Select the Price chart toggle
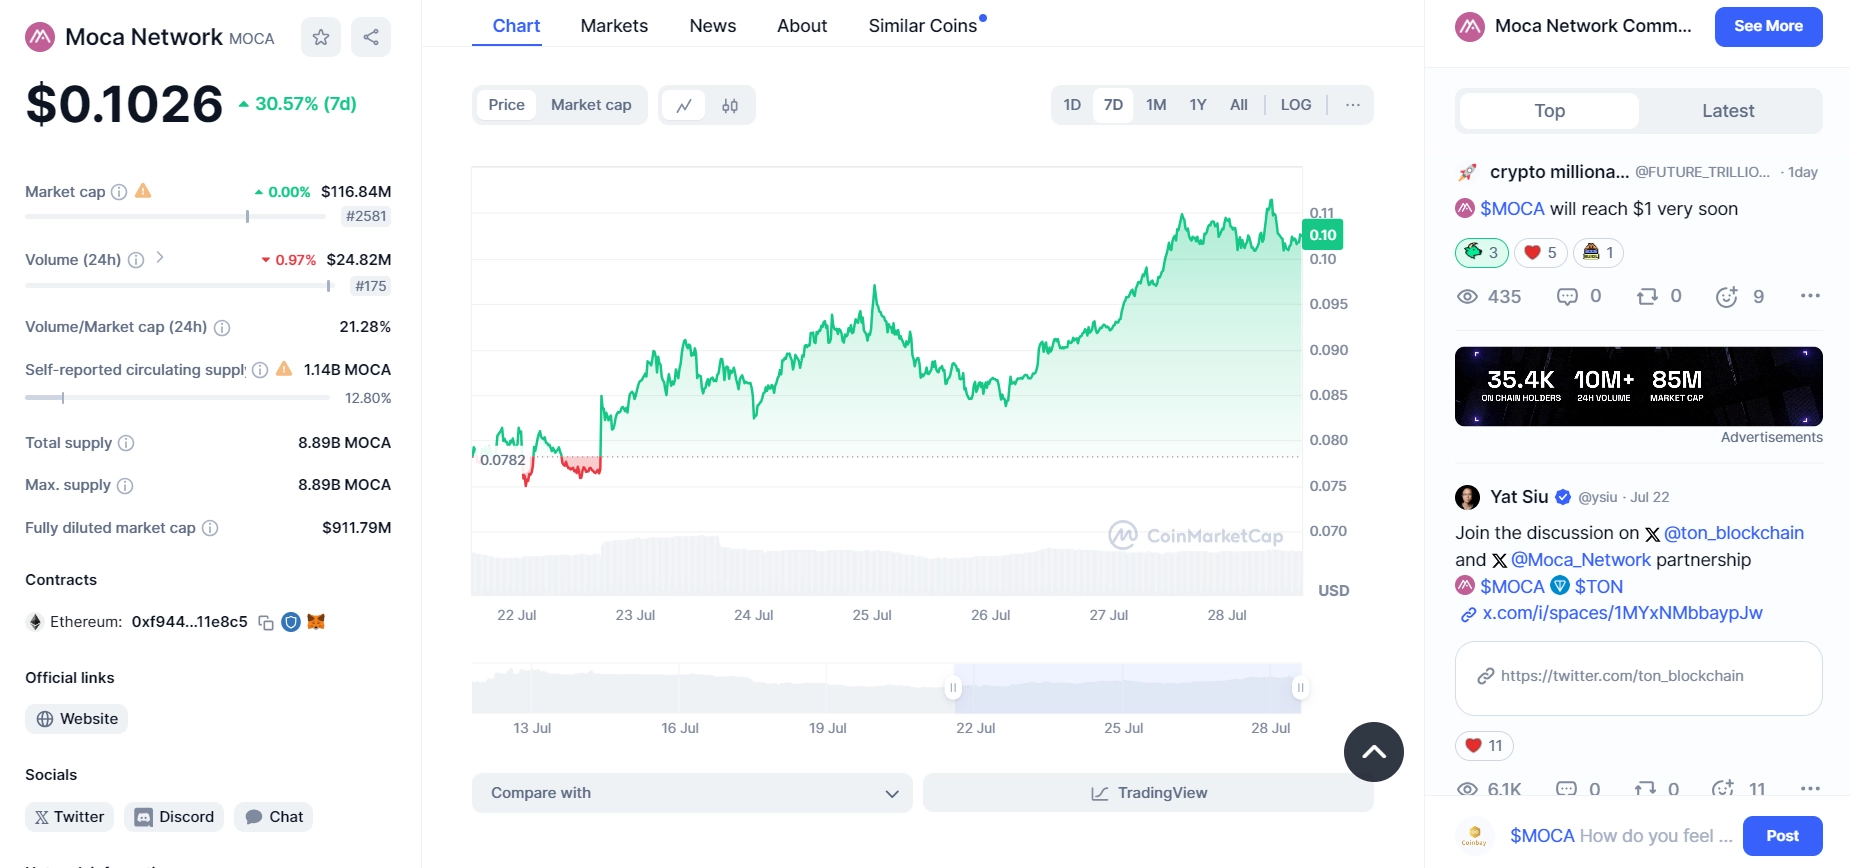This screenshot has height=868, width=1850. coord(507,105)
